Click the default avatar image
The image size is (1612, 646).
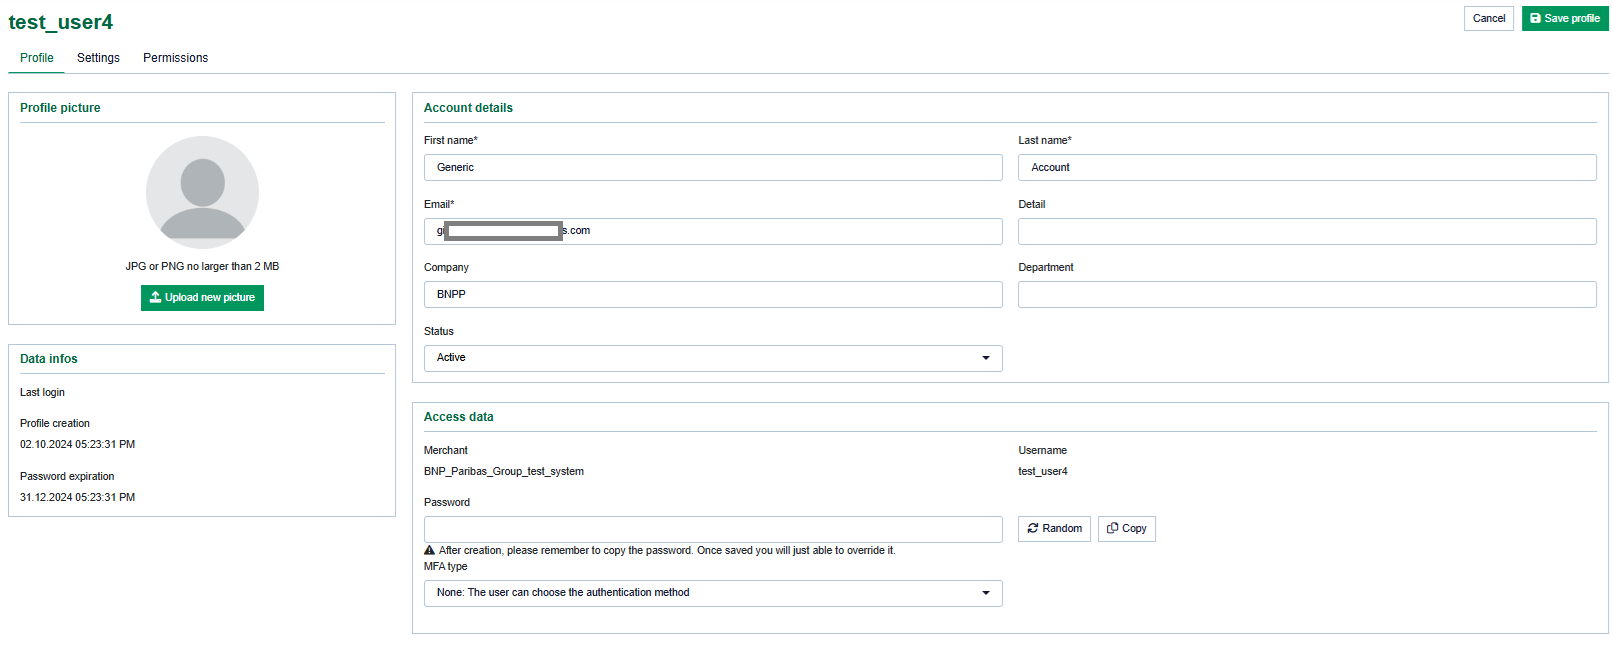click(202, 192)
